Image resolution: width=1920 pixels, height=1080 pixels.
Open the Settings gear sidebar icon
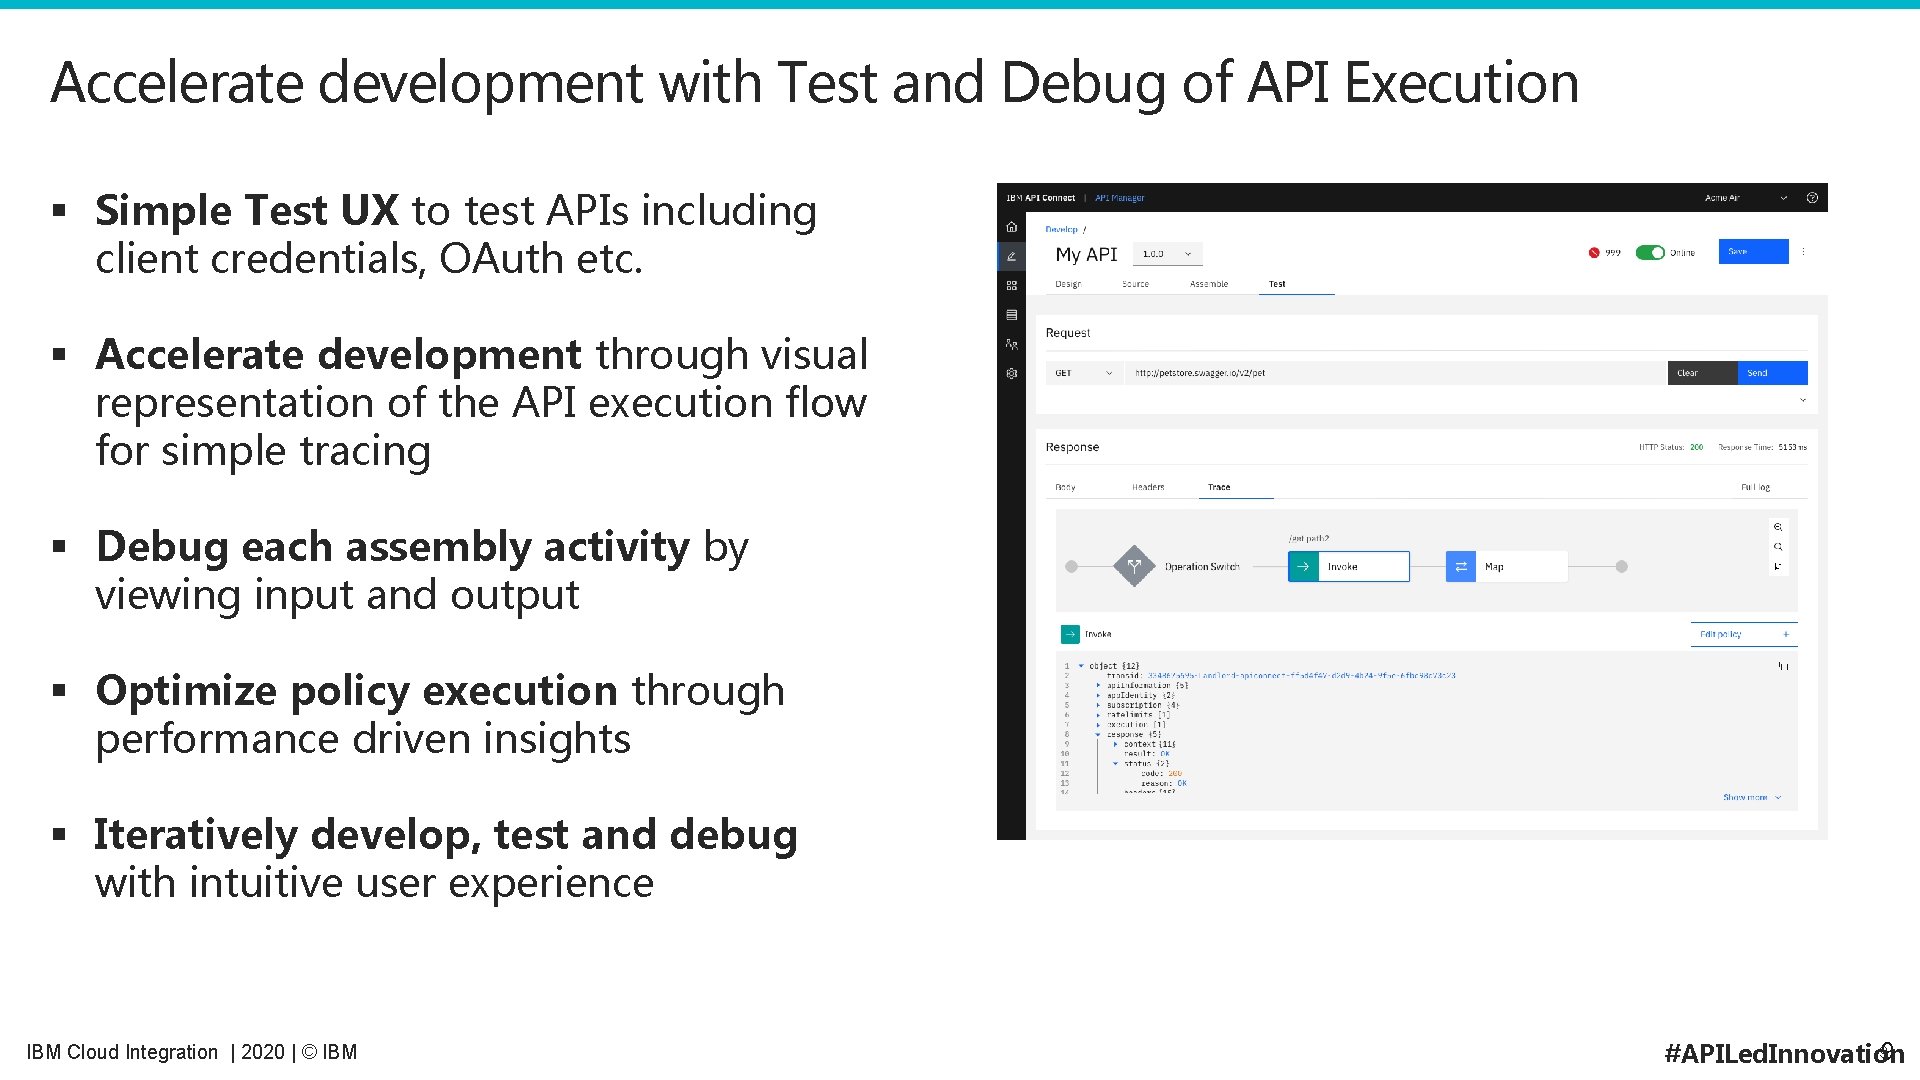[x=1011, y=373]
